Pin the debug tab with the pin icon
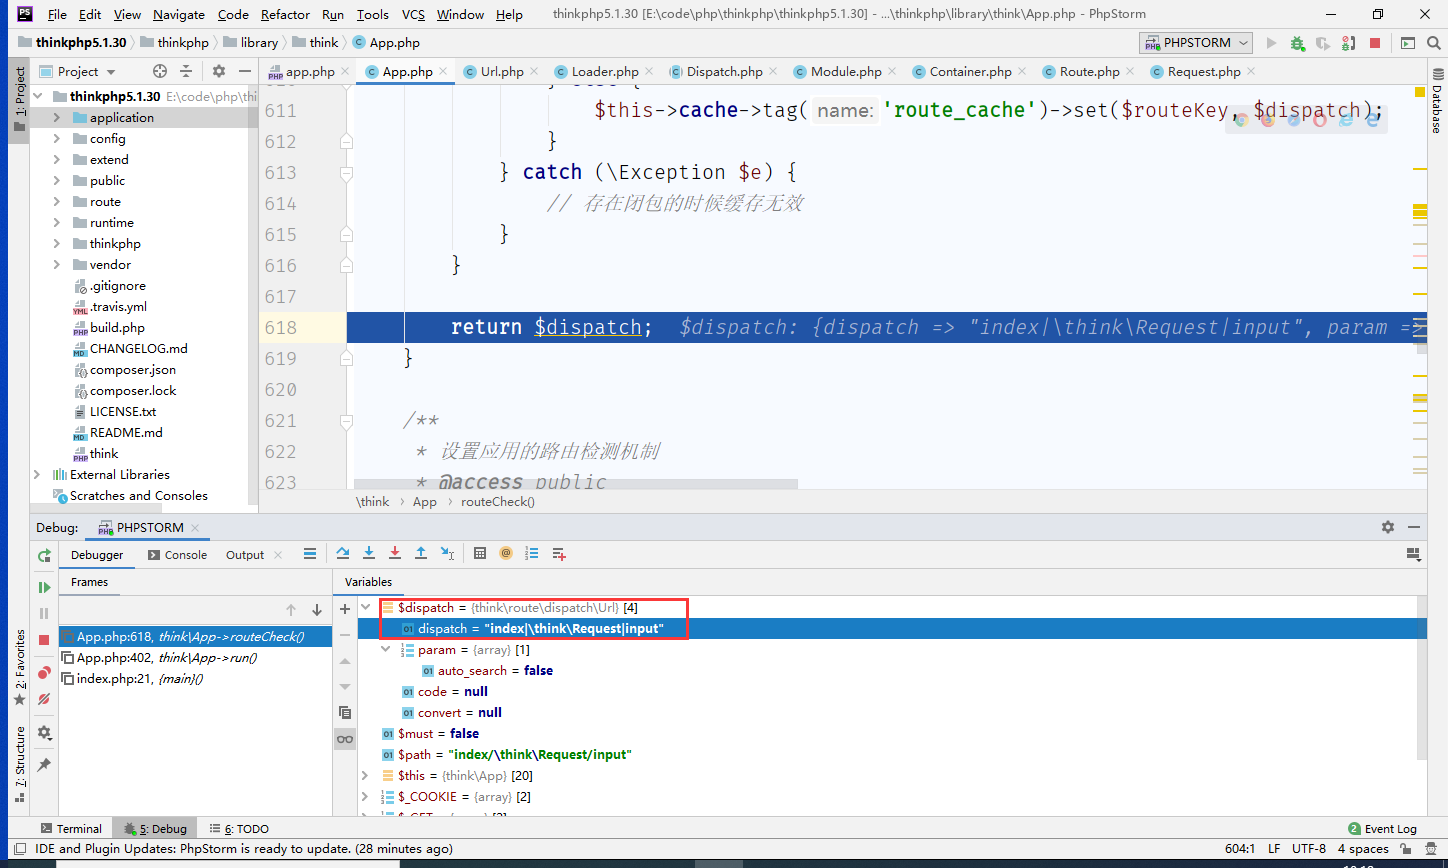The image size is (1448, 868). (44, 765)
